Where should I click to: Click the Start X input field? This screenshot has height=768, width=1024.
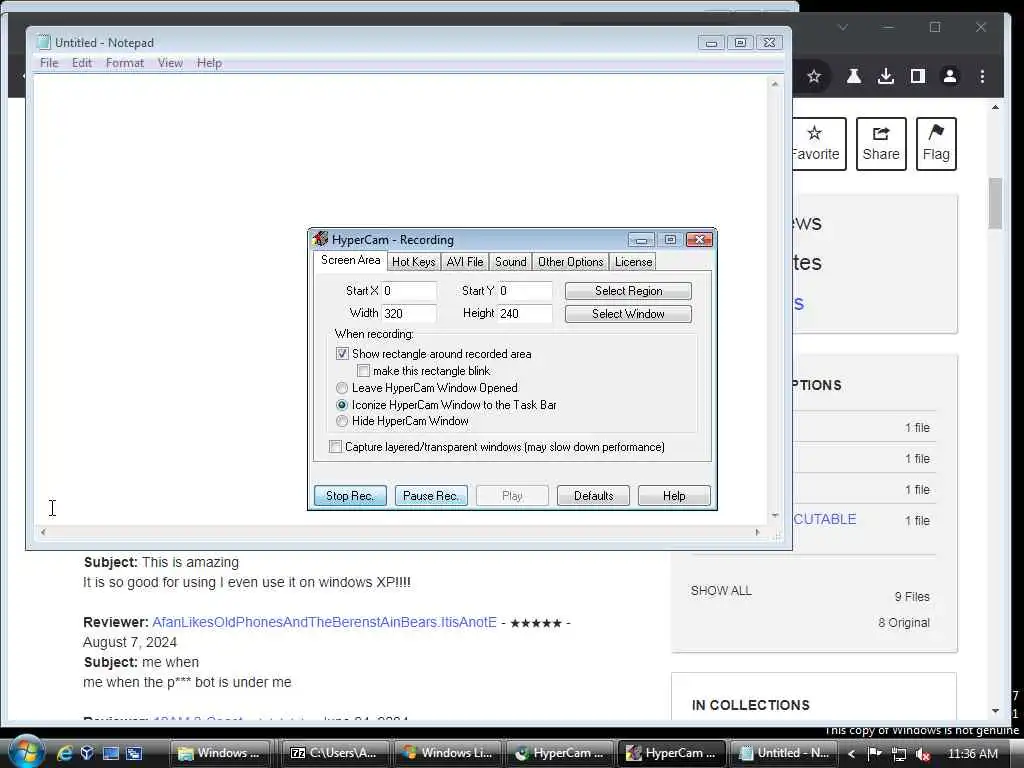[409, 291]
